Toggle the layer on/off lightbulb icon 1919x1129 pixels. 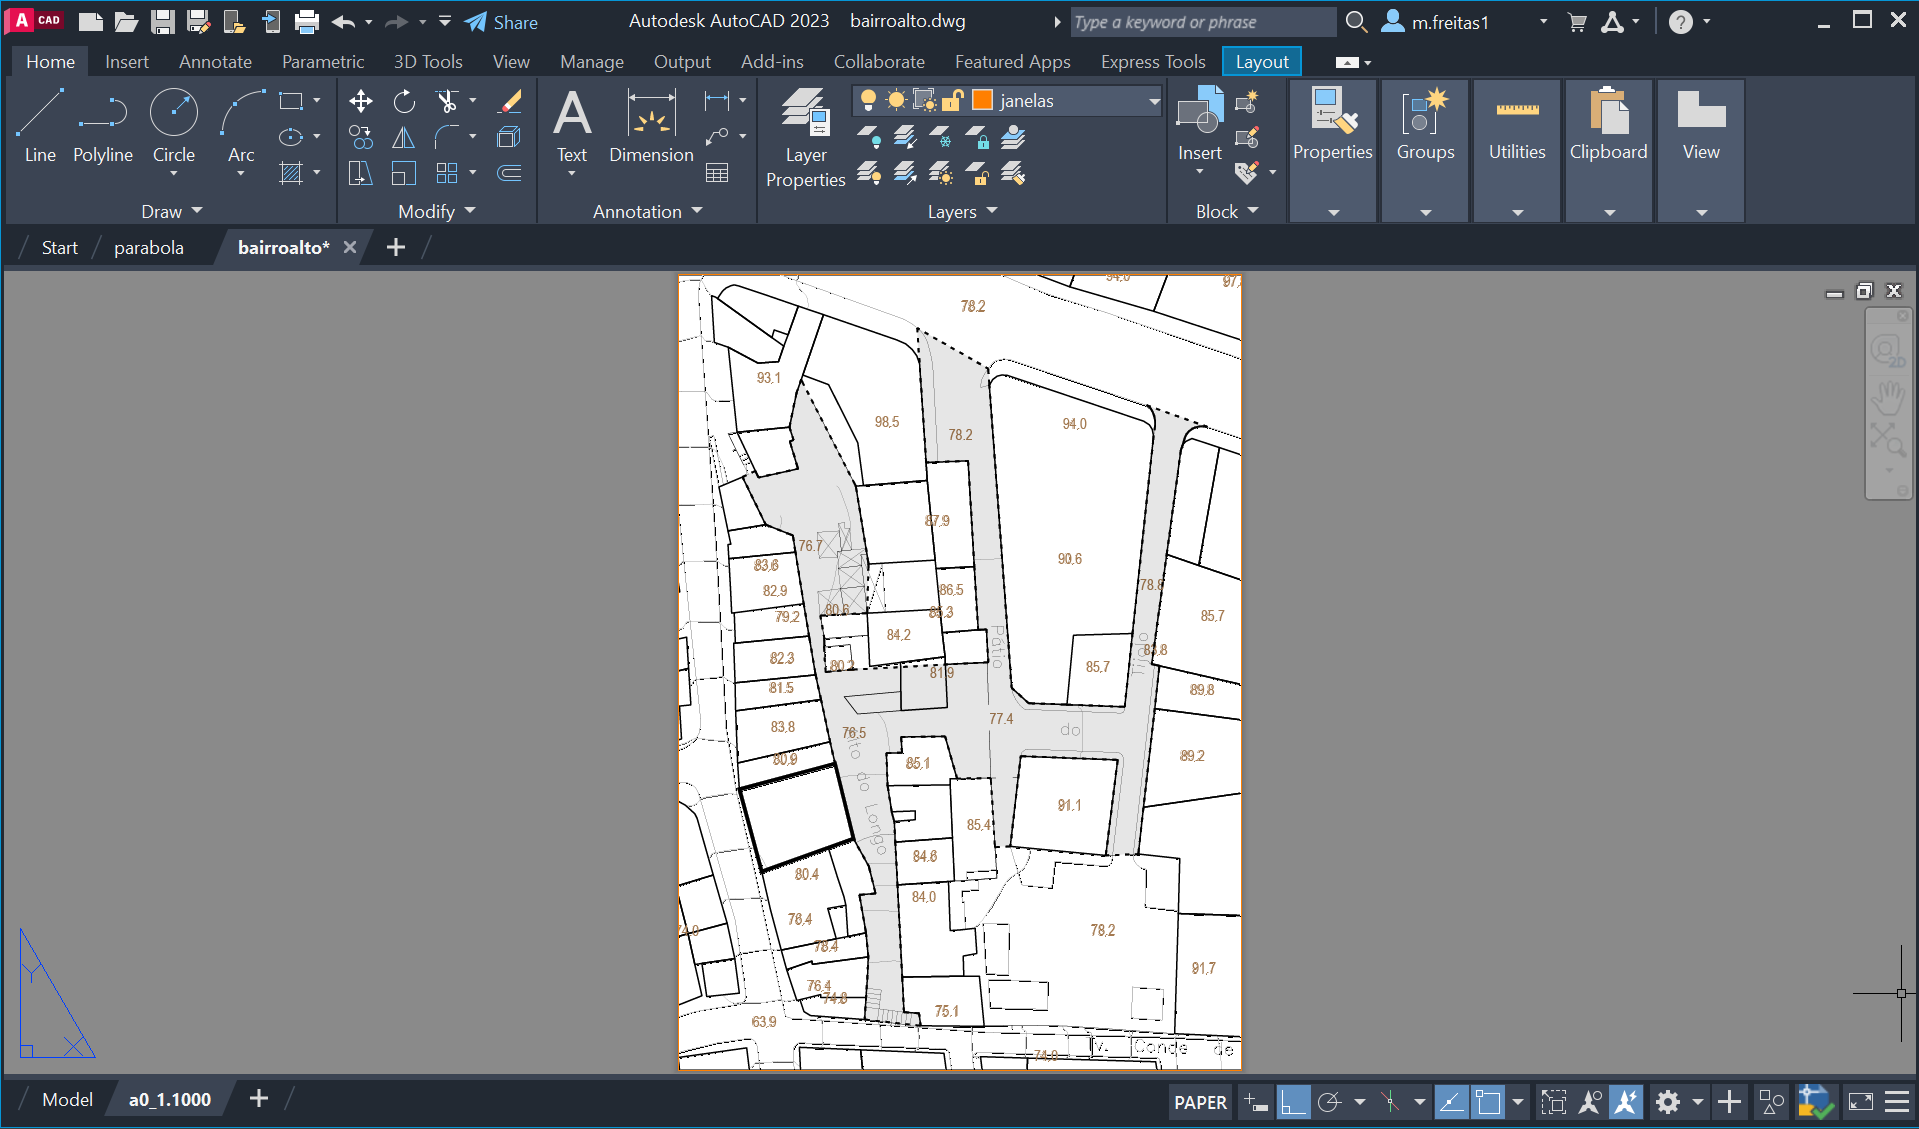pos(868,100)
